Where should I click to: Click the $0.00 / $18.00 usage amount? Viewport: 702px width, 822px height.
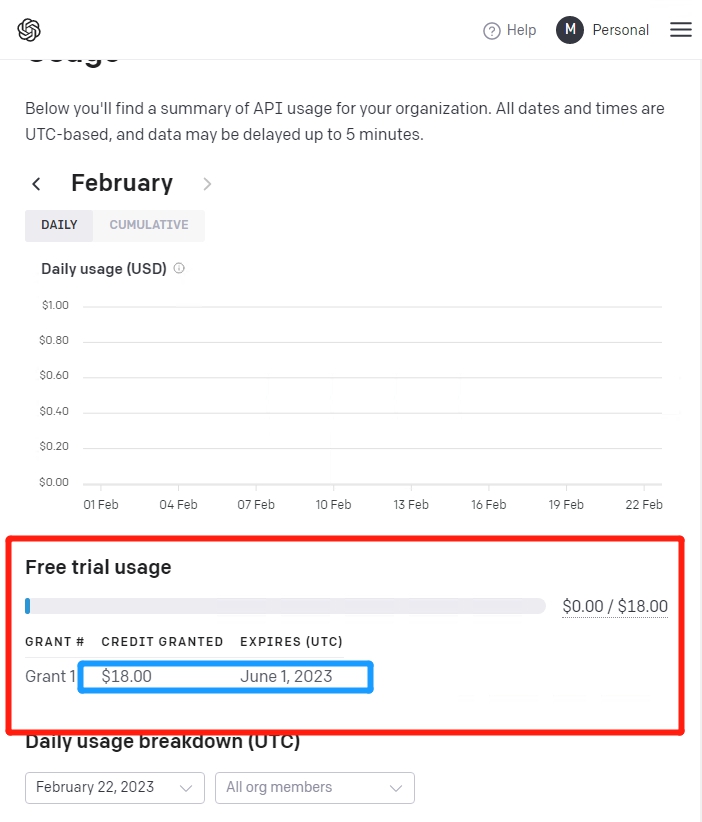[x=615, y=607]
